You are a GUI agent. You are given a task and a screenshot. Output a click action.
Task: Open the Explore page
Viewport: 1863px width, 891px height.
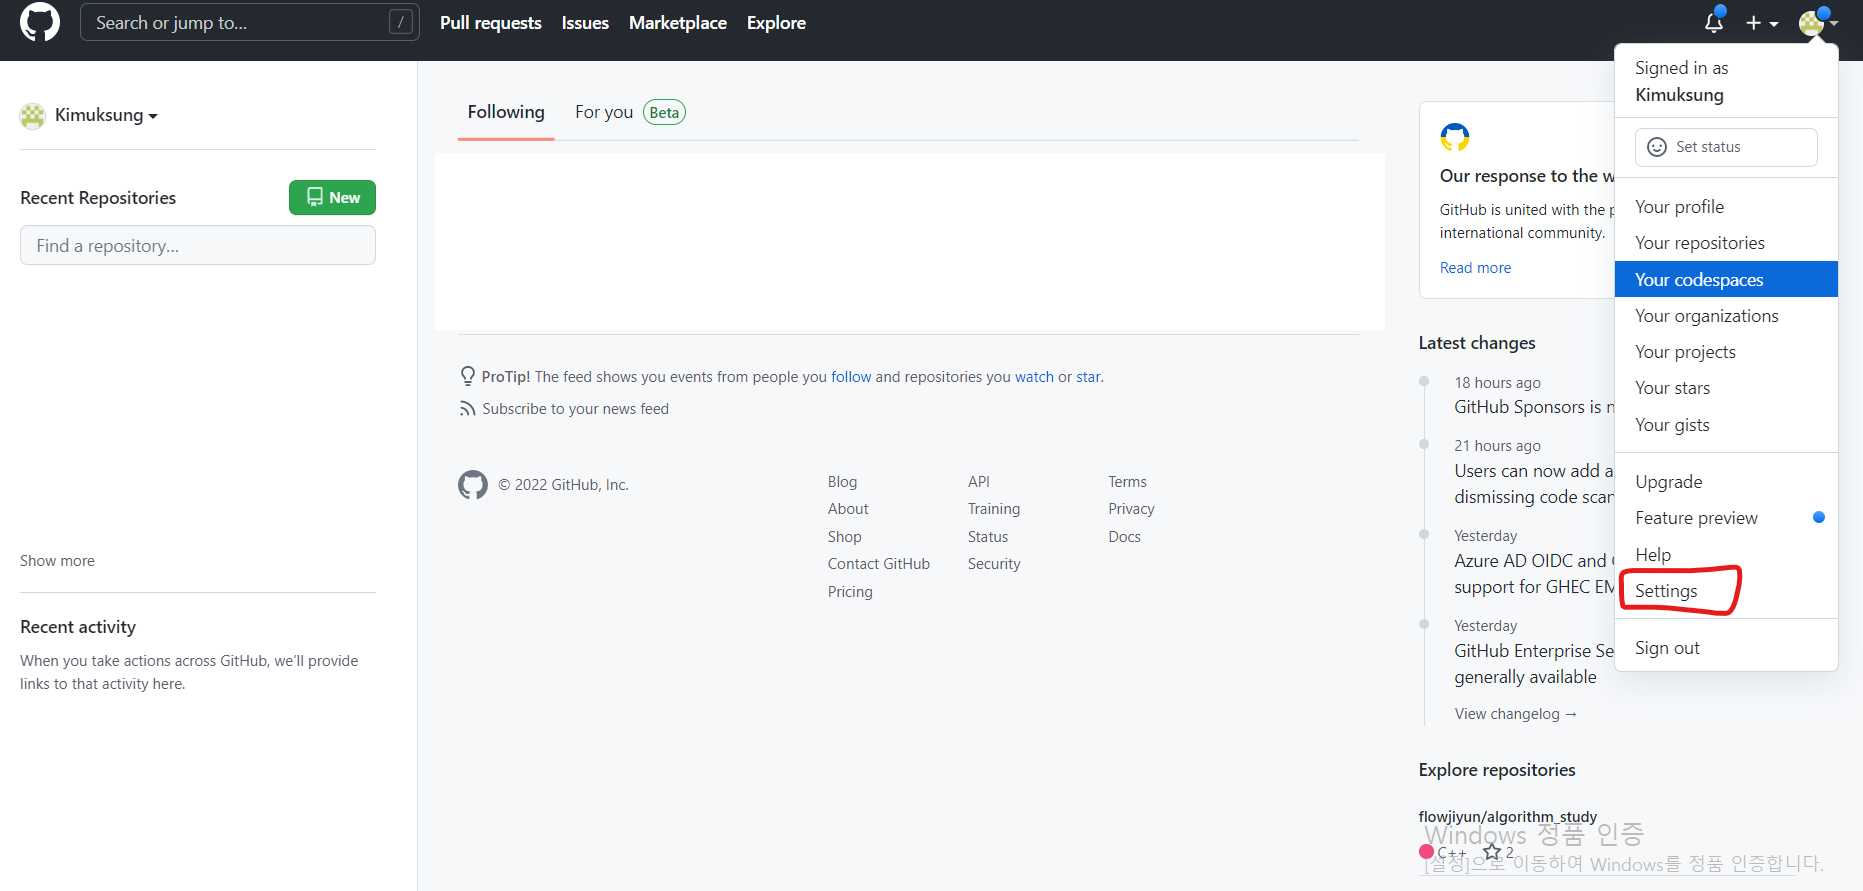click(x=776, y=23)
